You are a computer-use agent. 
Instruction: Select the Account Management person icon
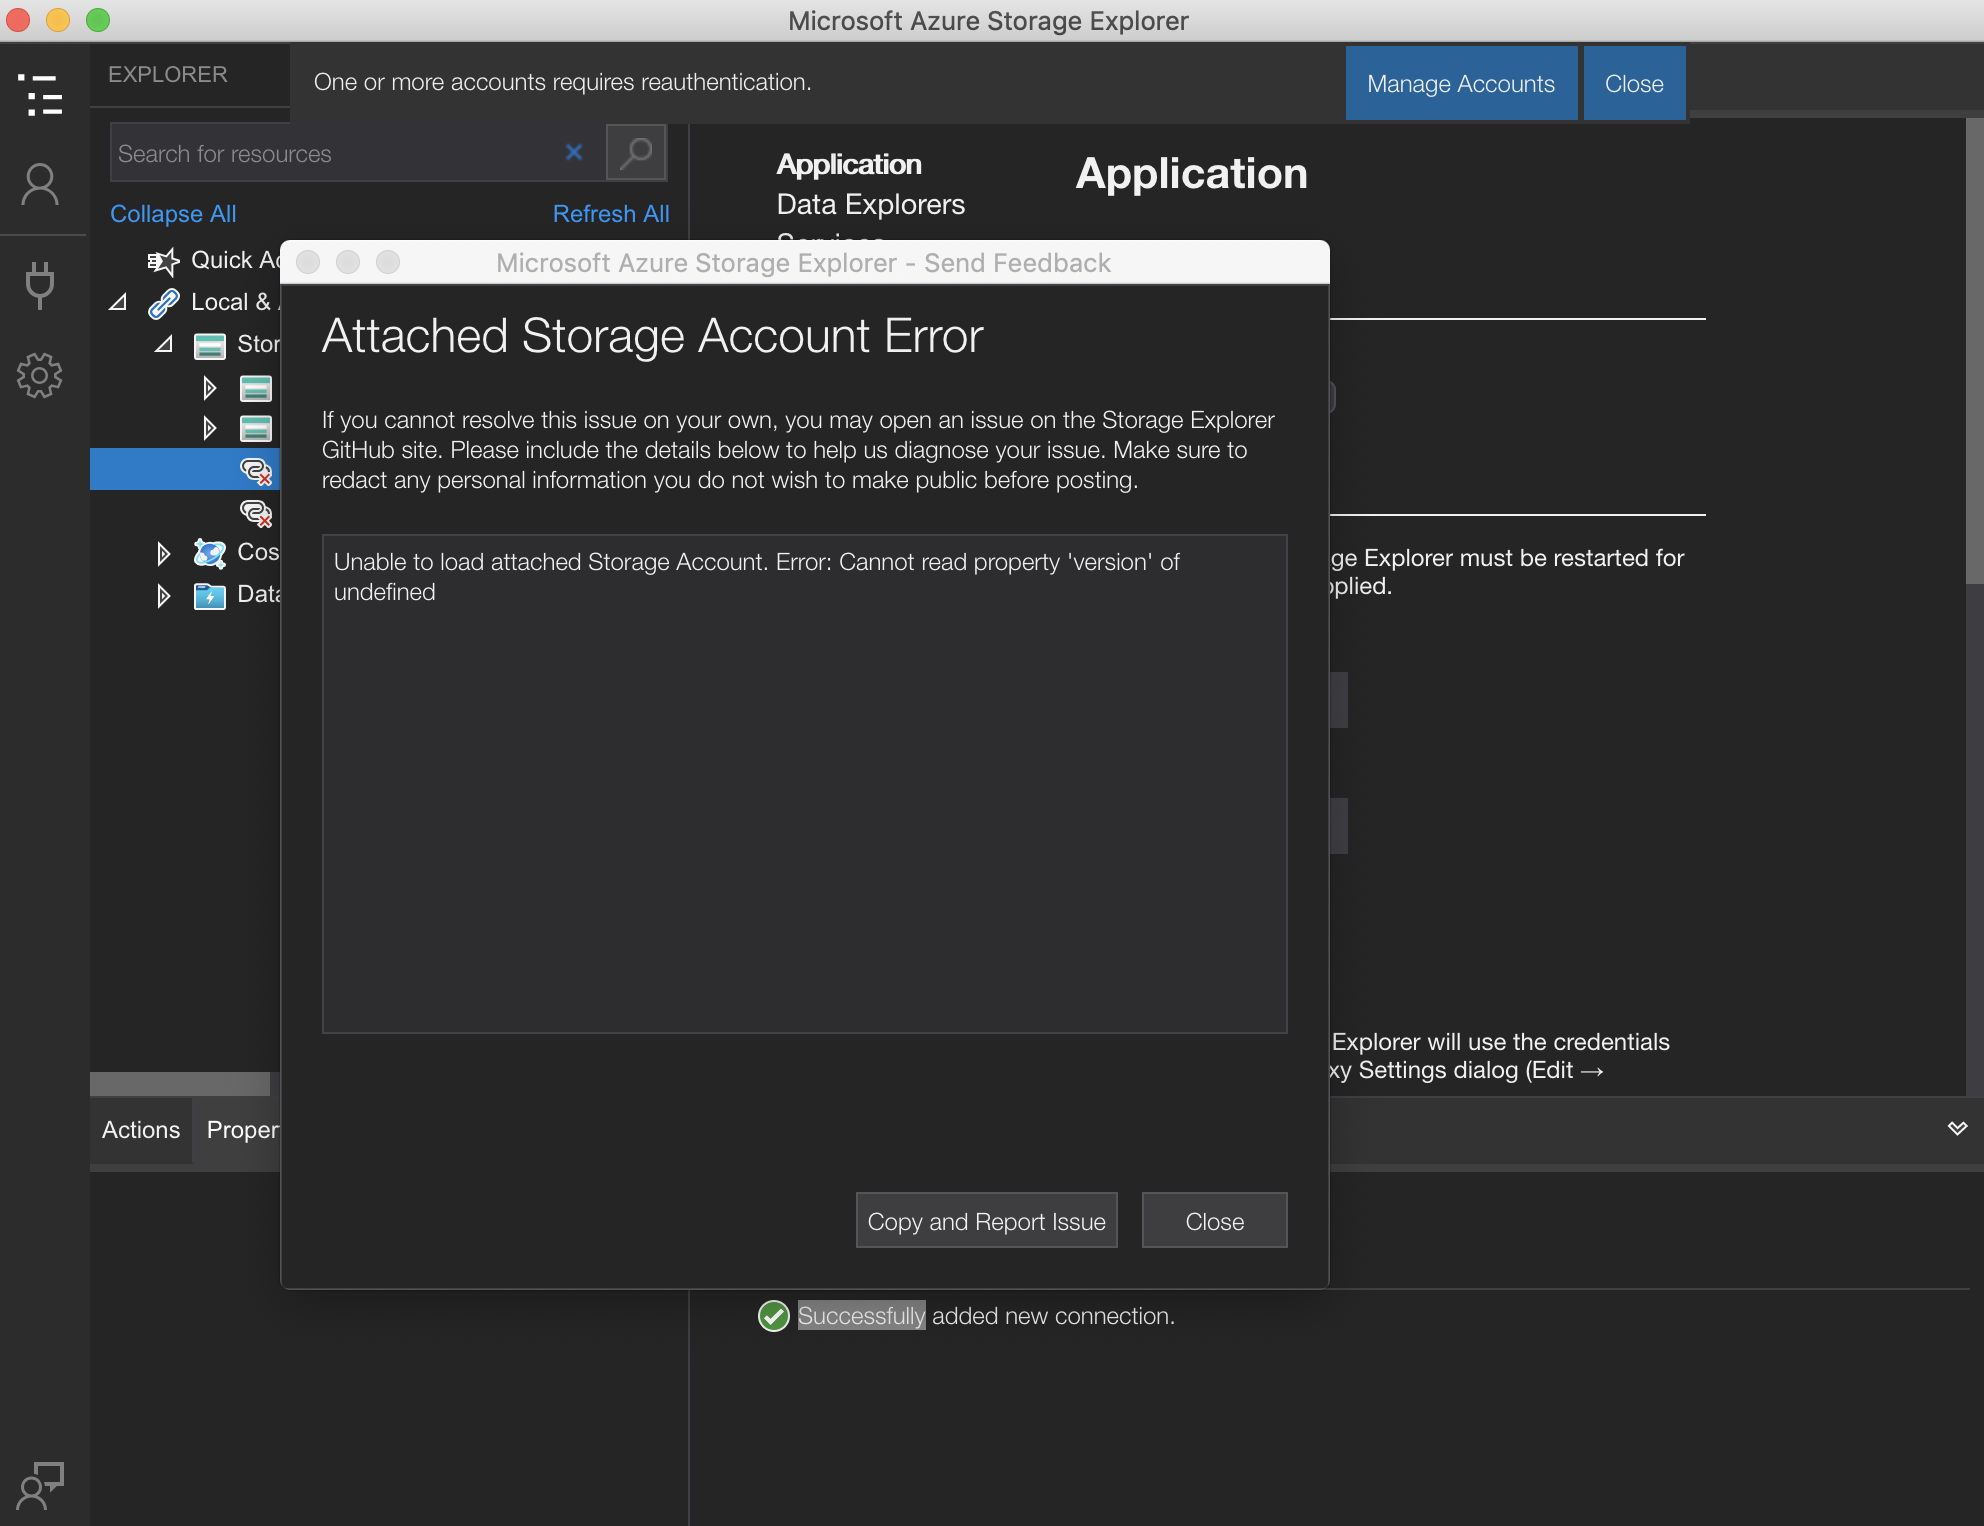(40, 184)
